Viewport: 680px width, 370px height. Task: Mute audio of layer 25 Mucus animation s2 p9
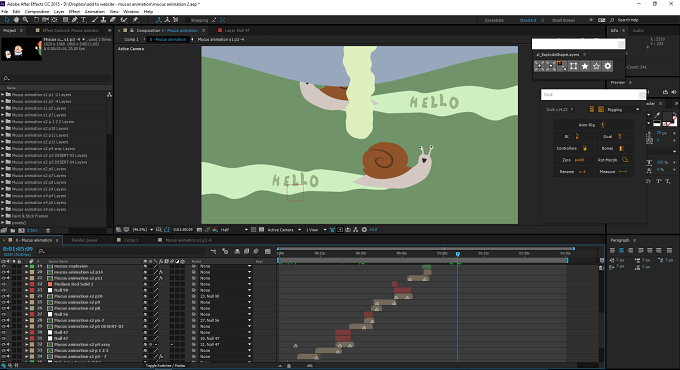pyautogui.click(x=9, y=302)
